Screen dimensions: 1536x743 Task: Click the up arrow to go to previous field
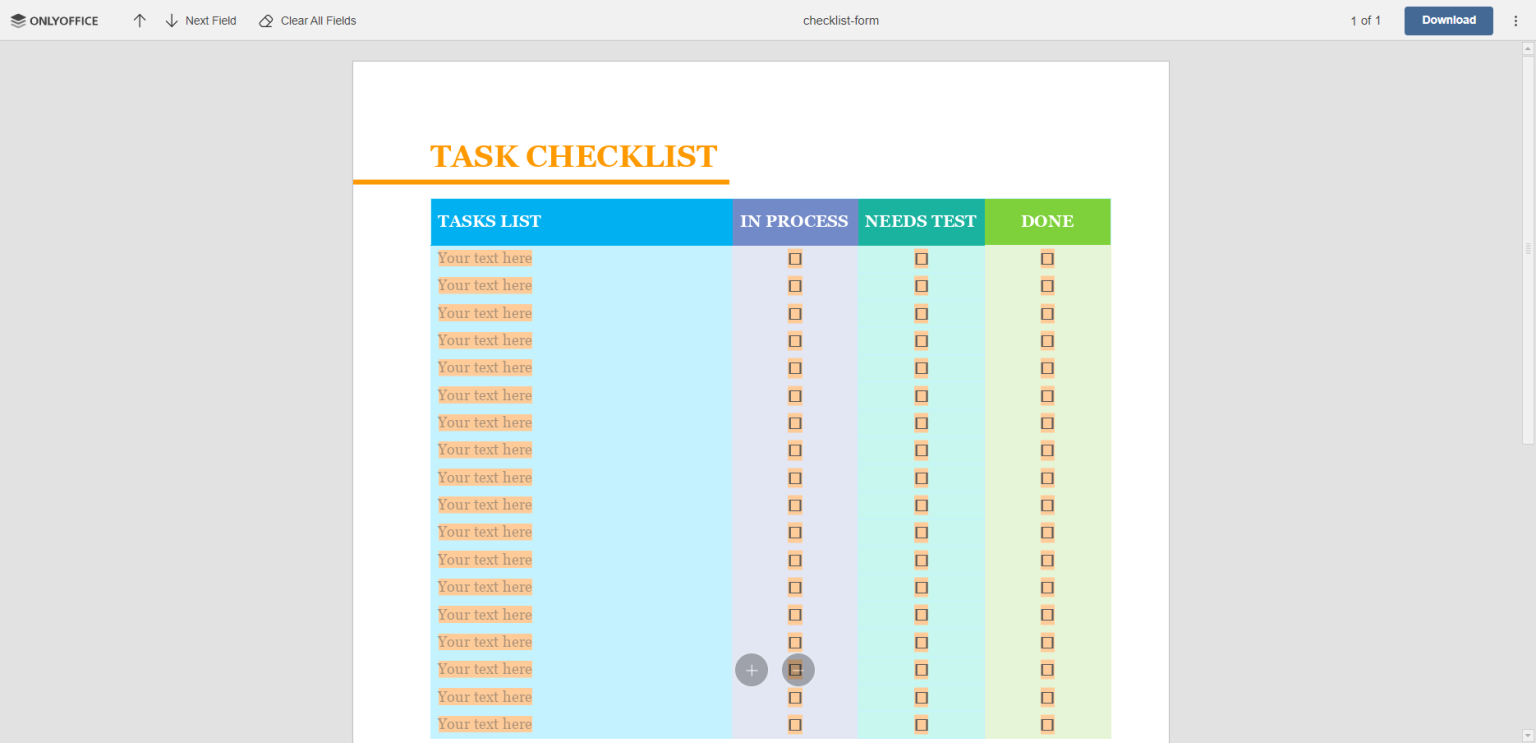pyautogui.click(x=139, y=19)
